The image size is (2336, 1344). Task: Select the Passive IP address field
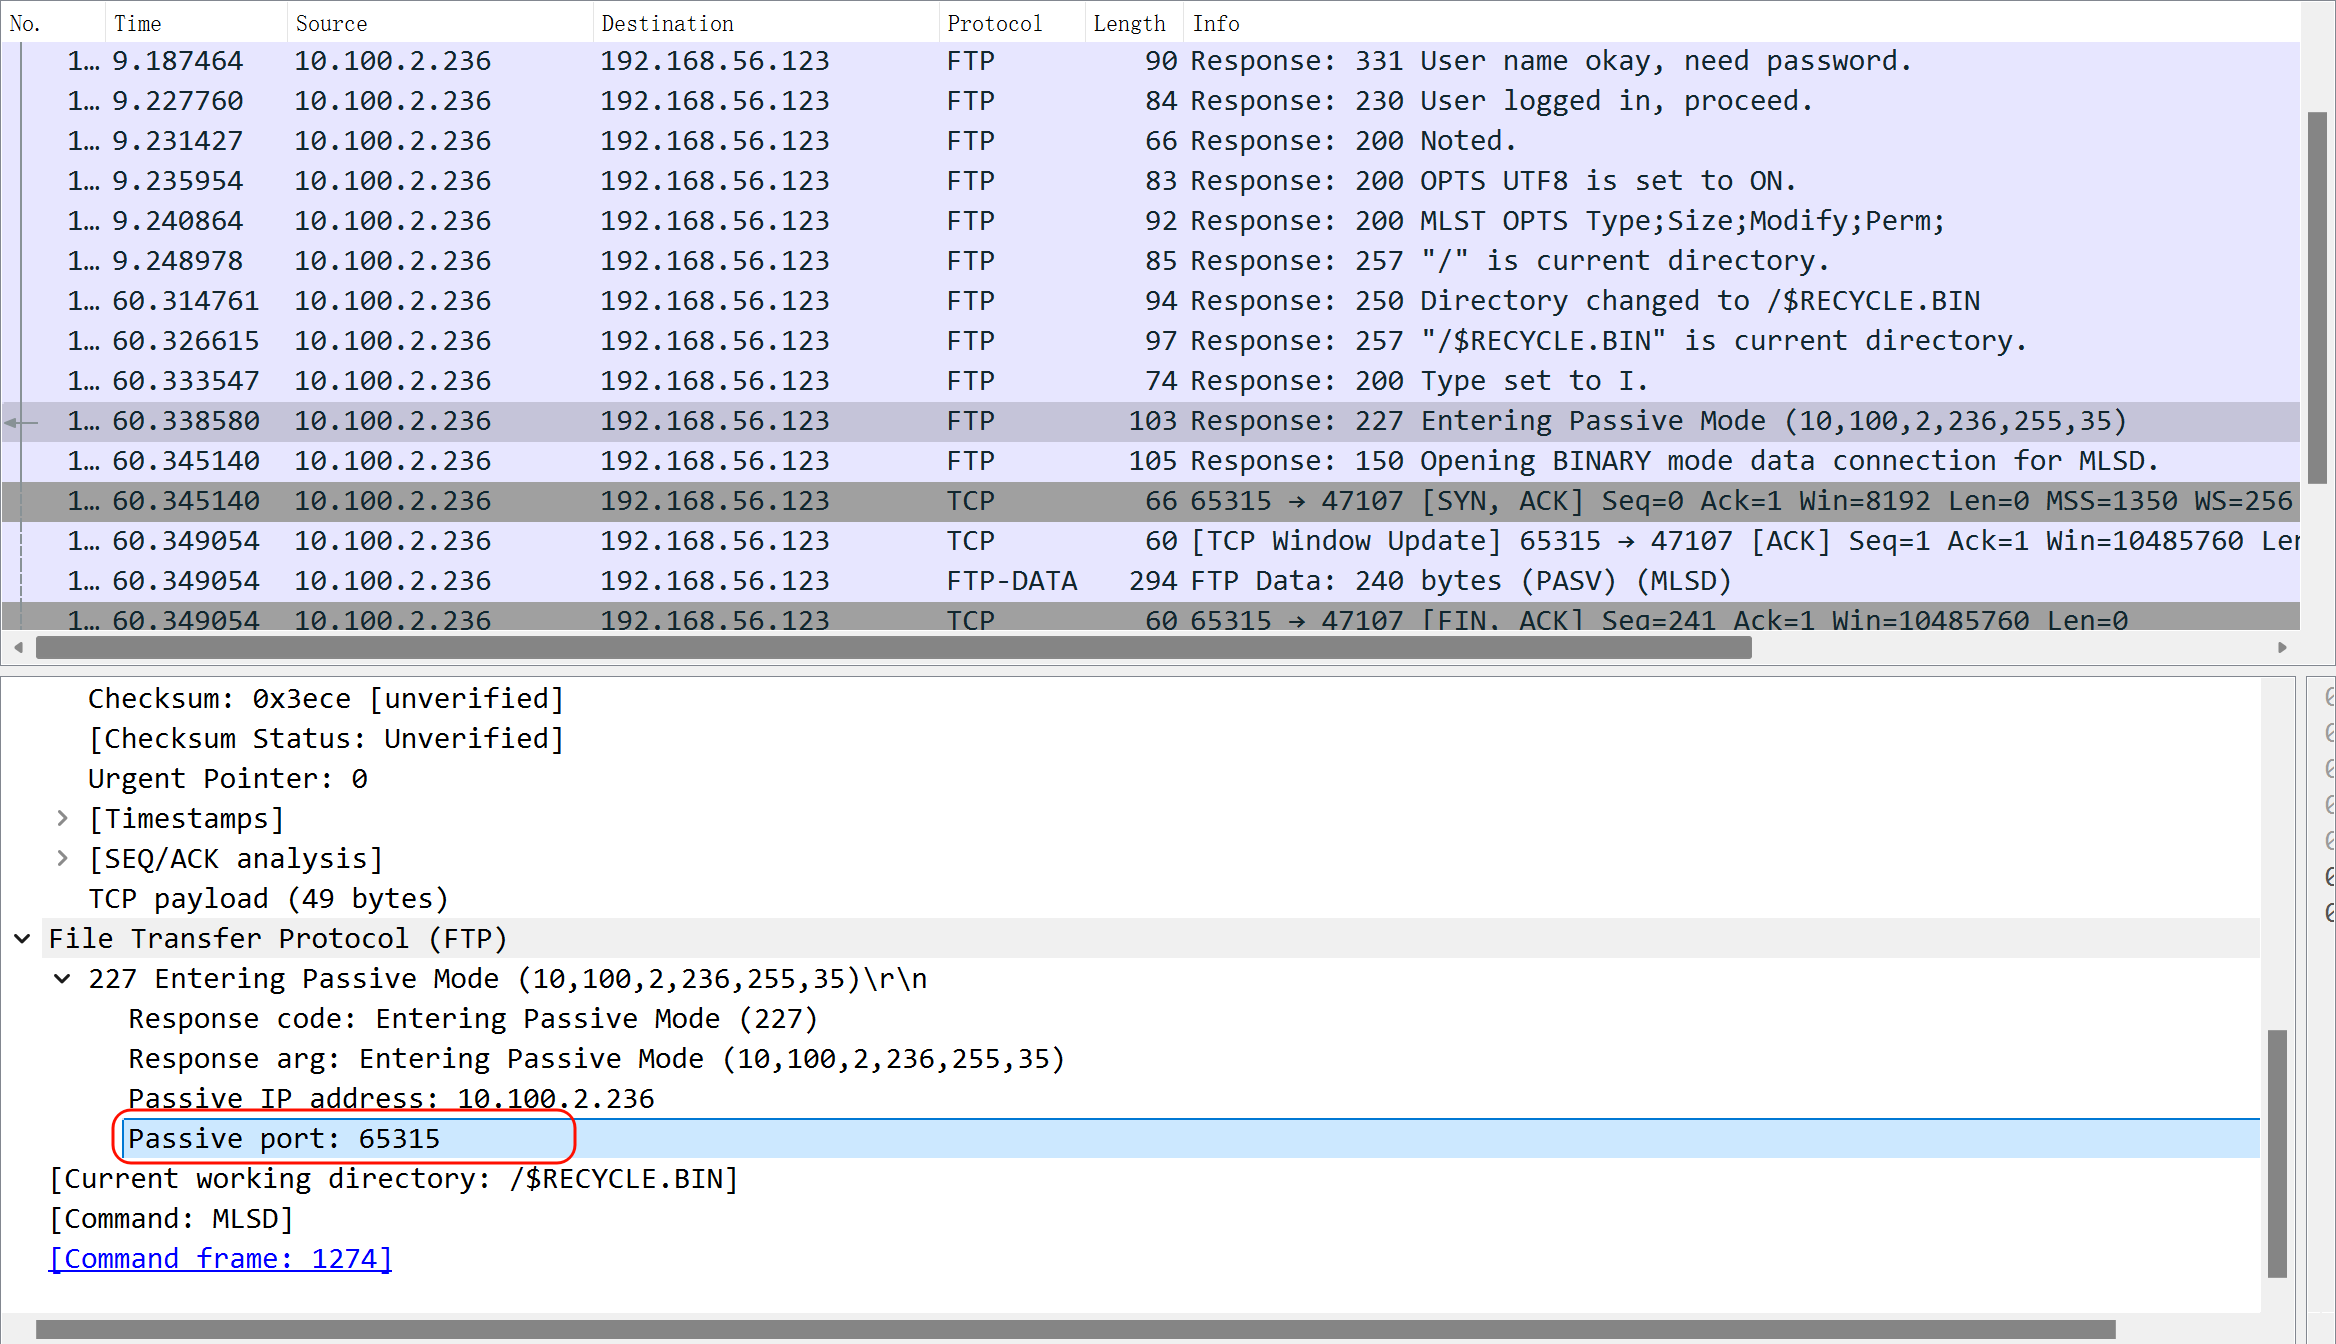pos(390,1099)
